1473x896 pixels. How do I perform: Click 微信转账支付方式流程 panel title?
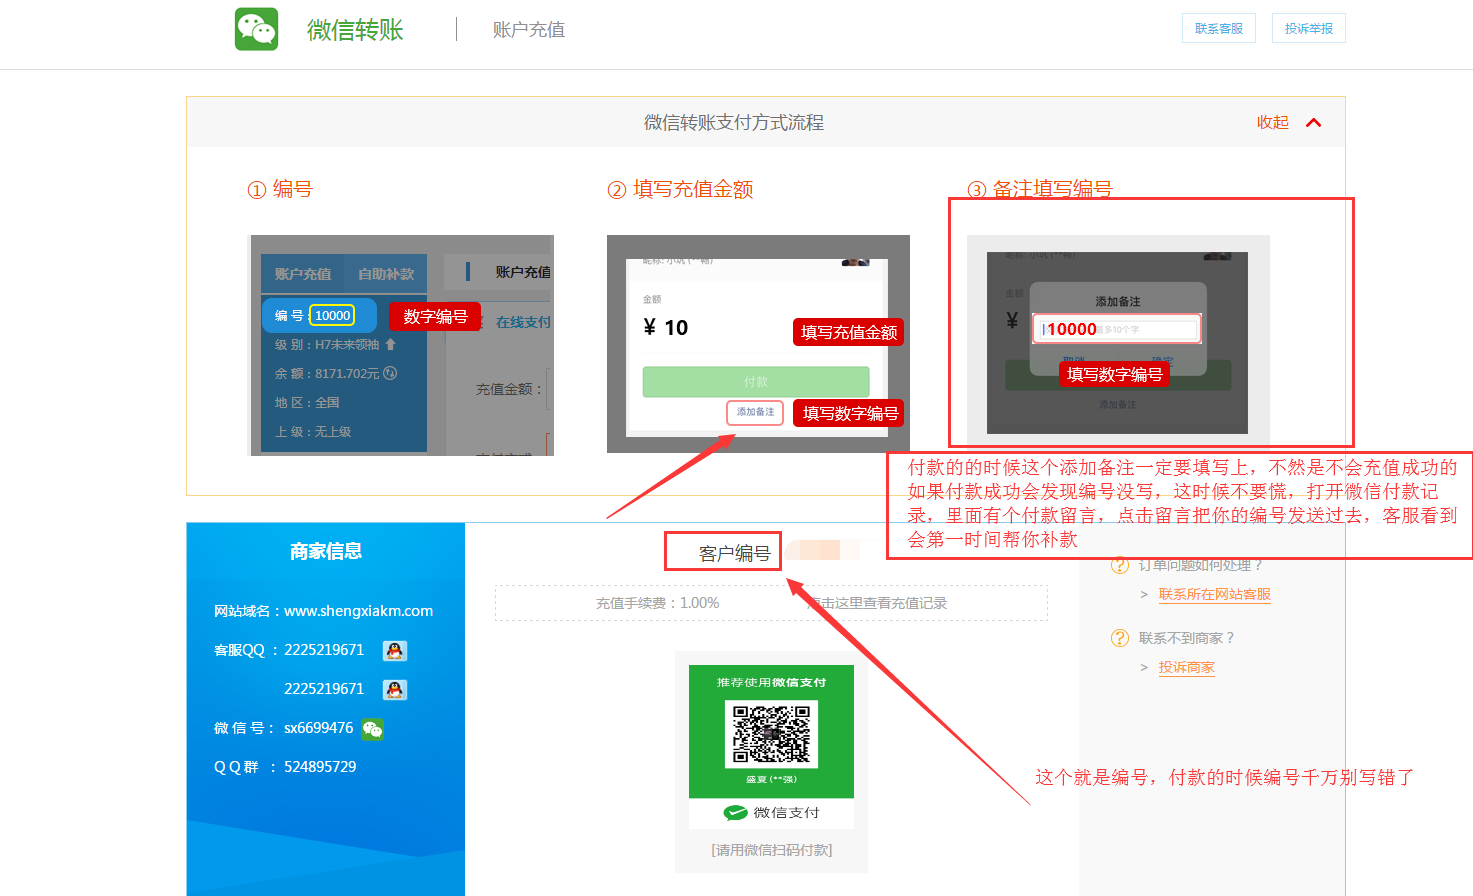(734, 122)
